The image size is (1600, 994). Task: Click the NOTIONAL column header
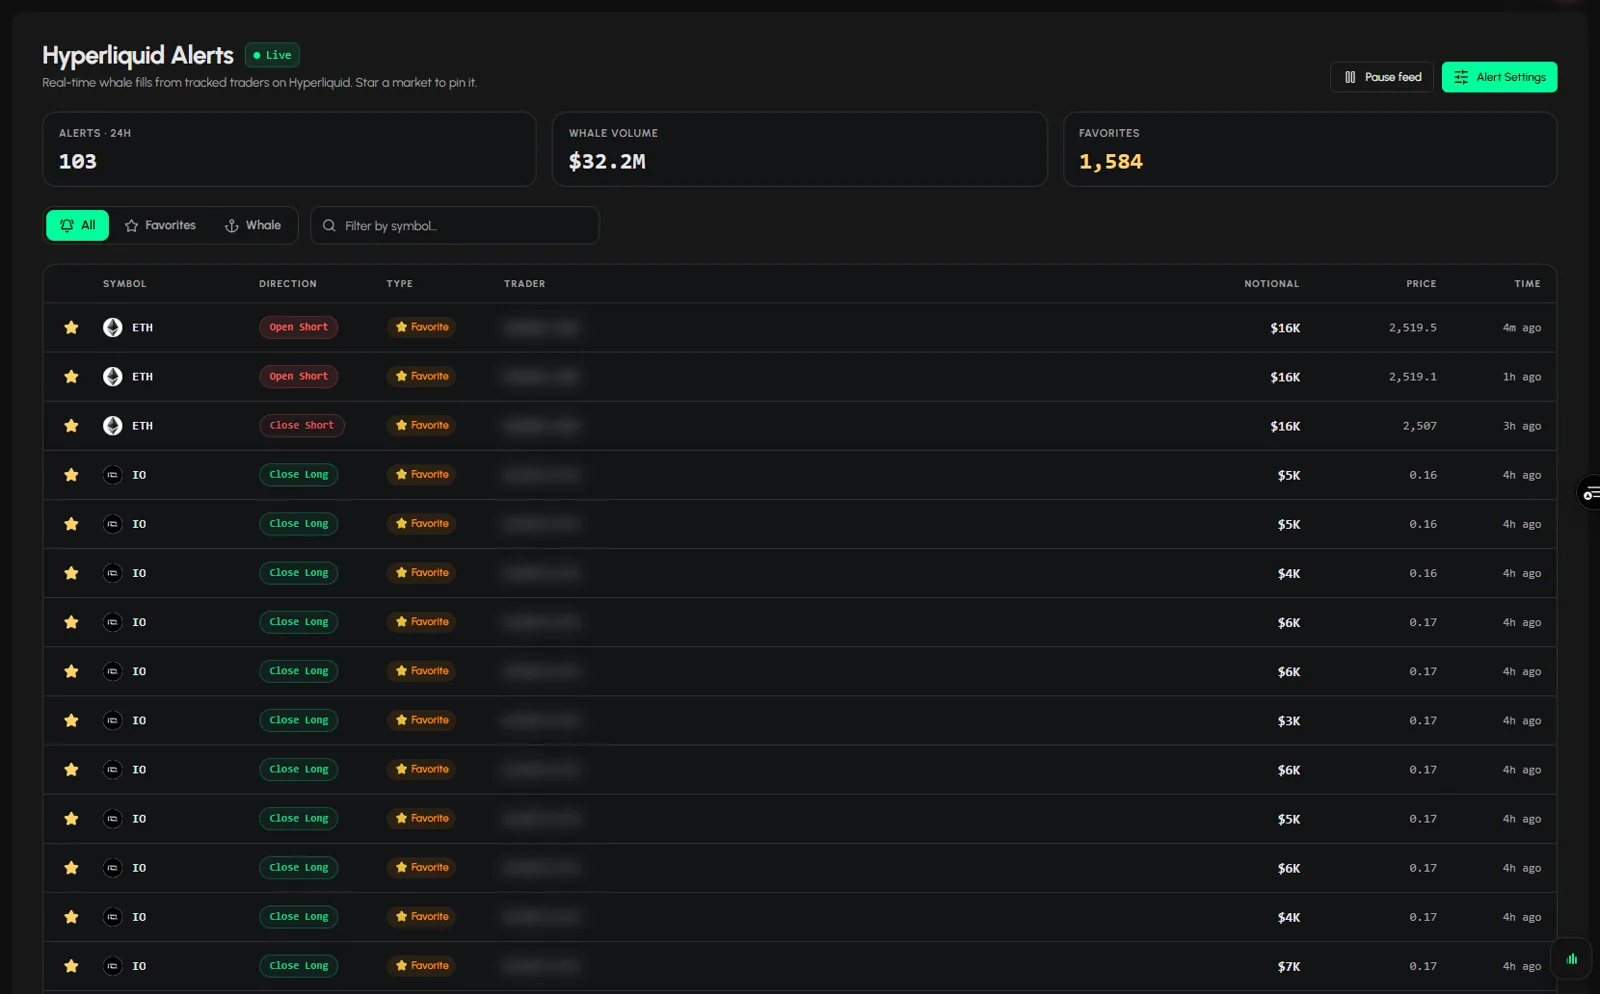1272,284
